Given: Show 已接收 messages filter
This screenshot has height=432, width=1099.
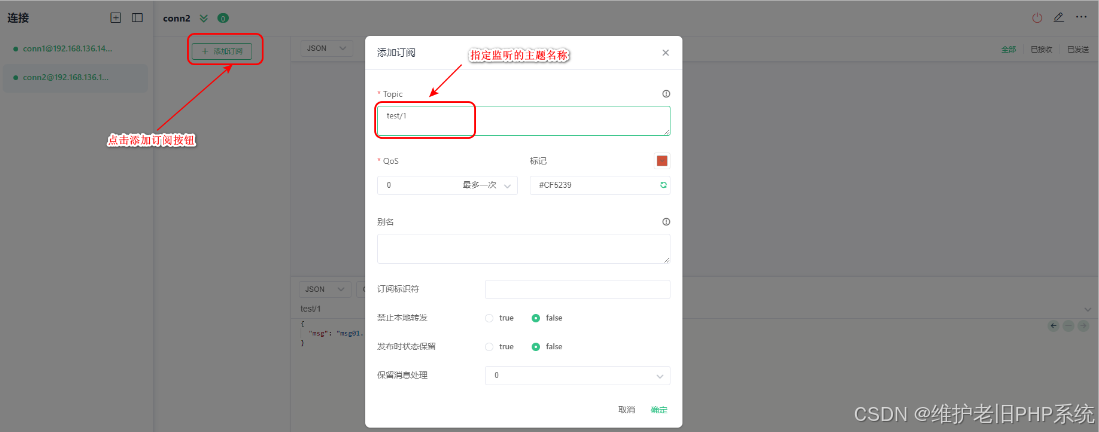Looking at the screenshot, I should (1042, 50).
